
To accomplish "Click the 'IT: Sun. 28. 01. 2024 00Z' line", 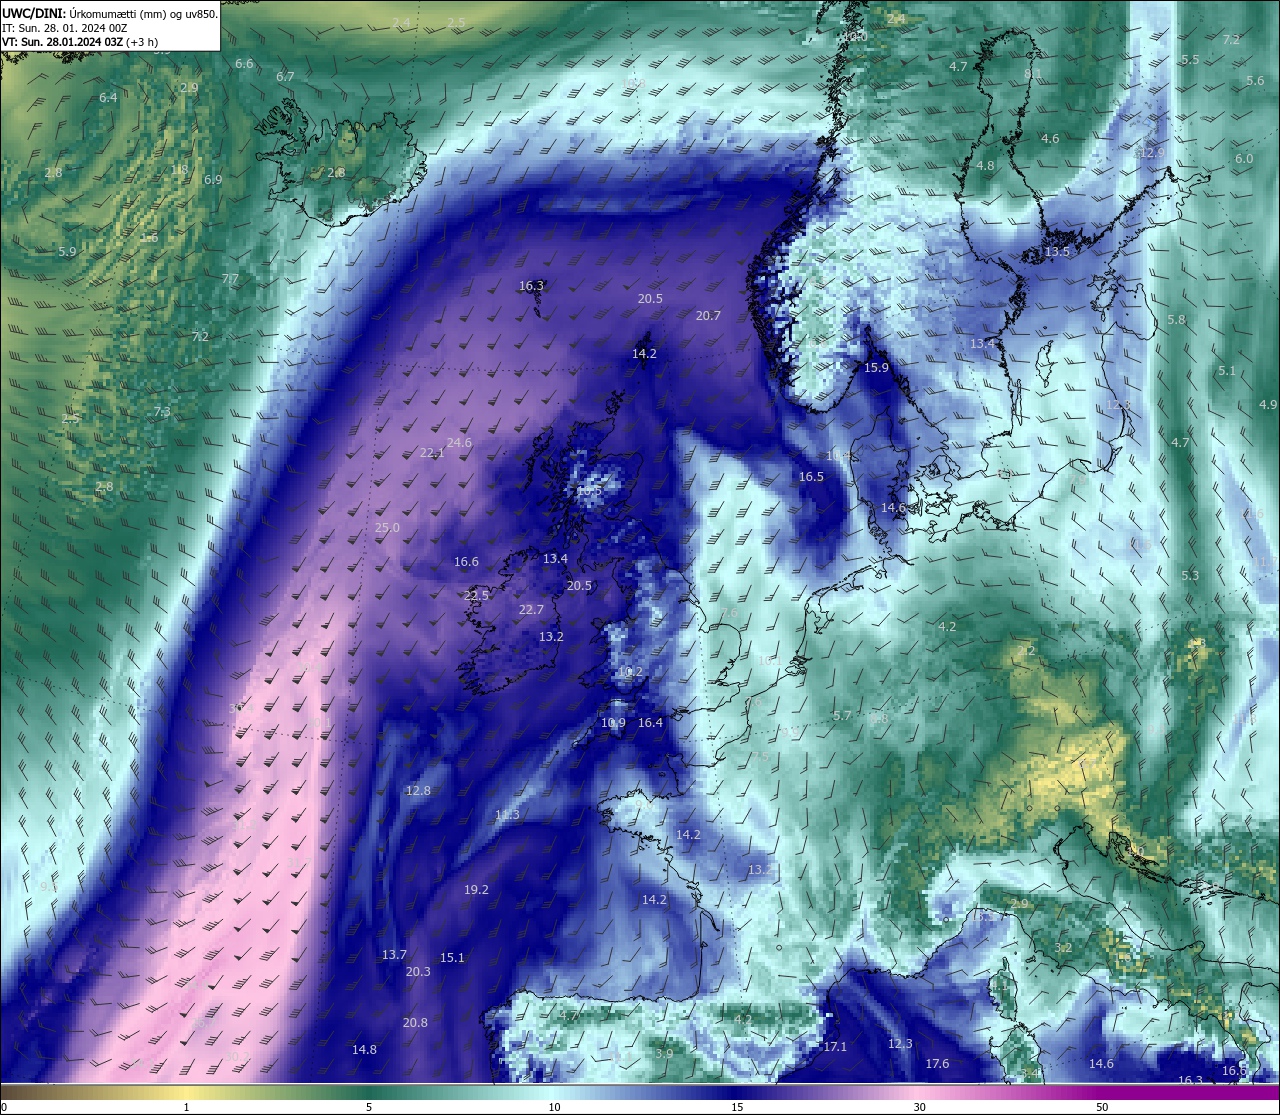I will [65, 28].
